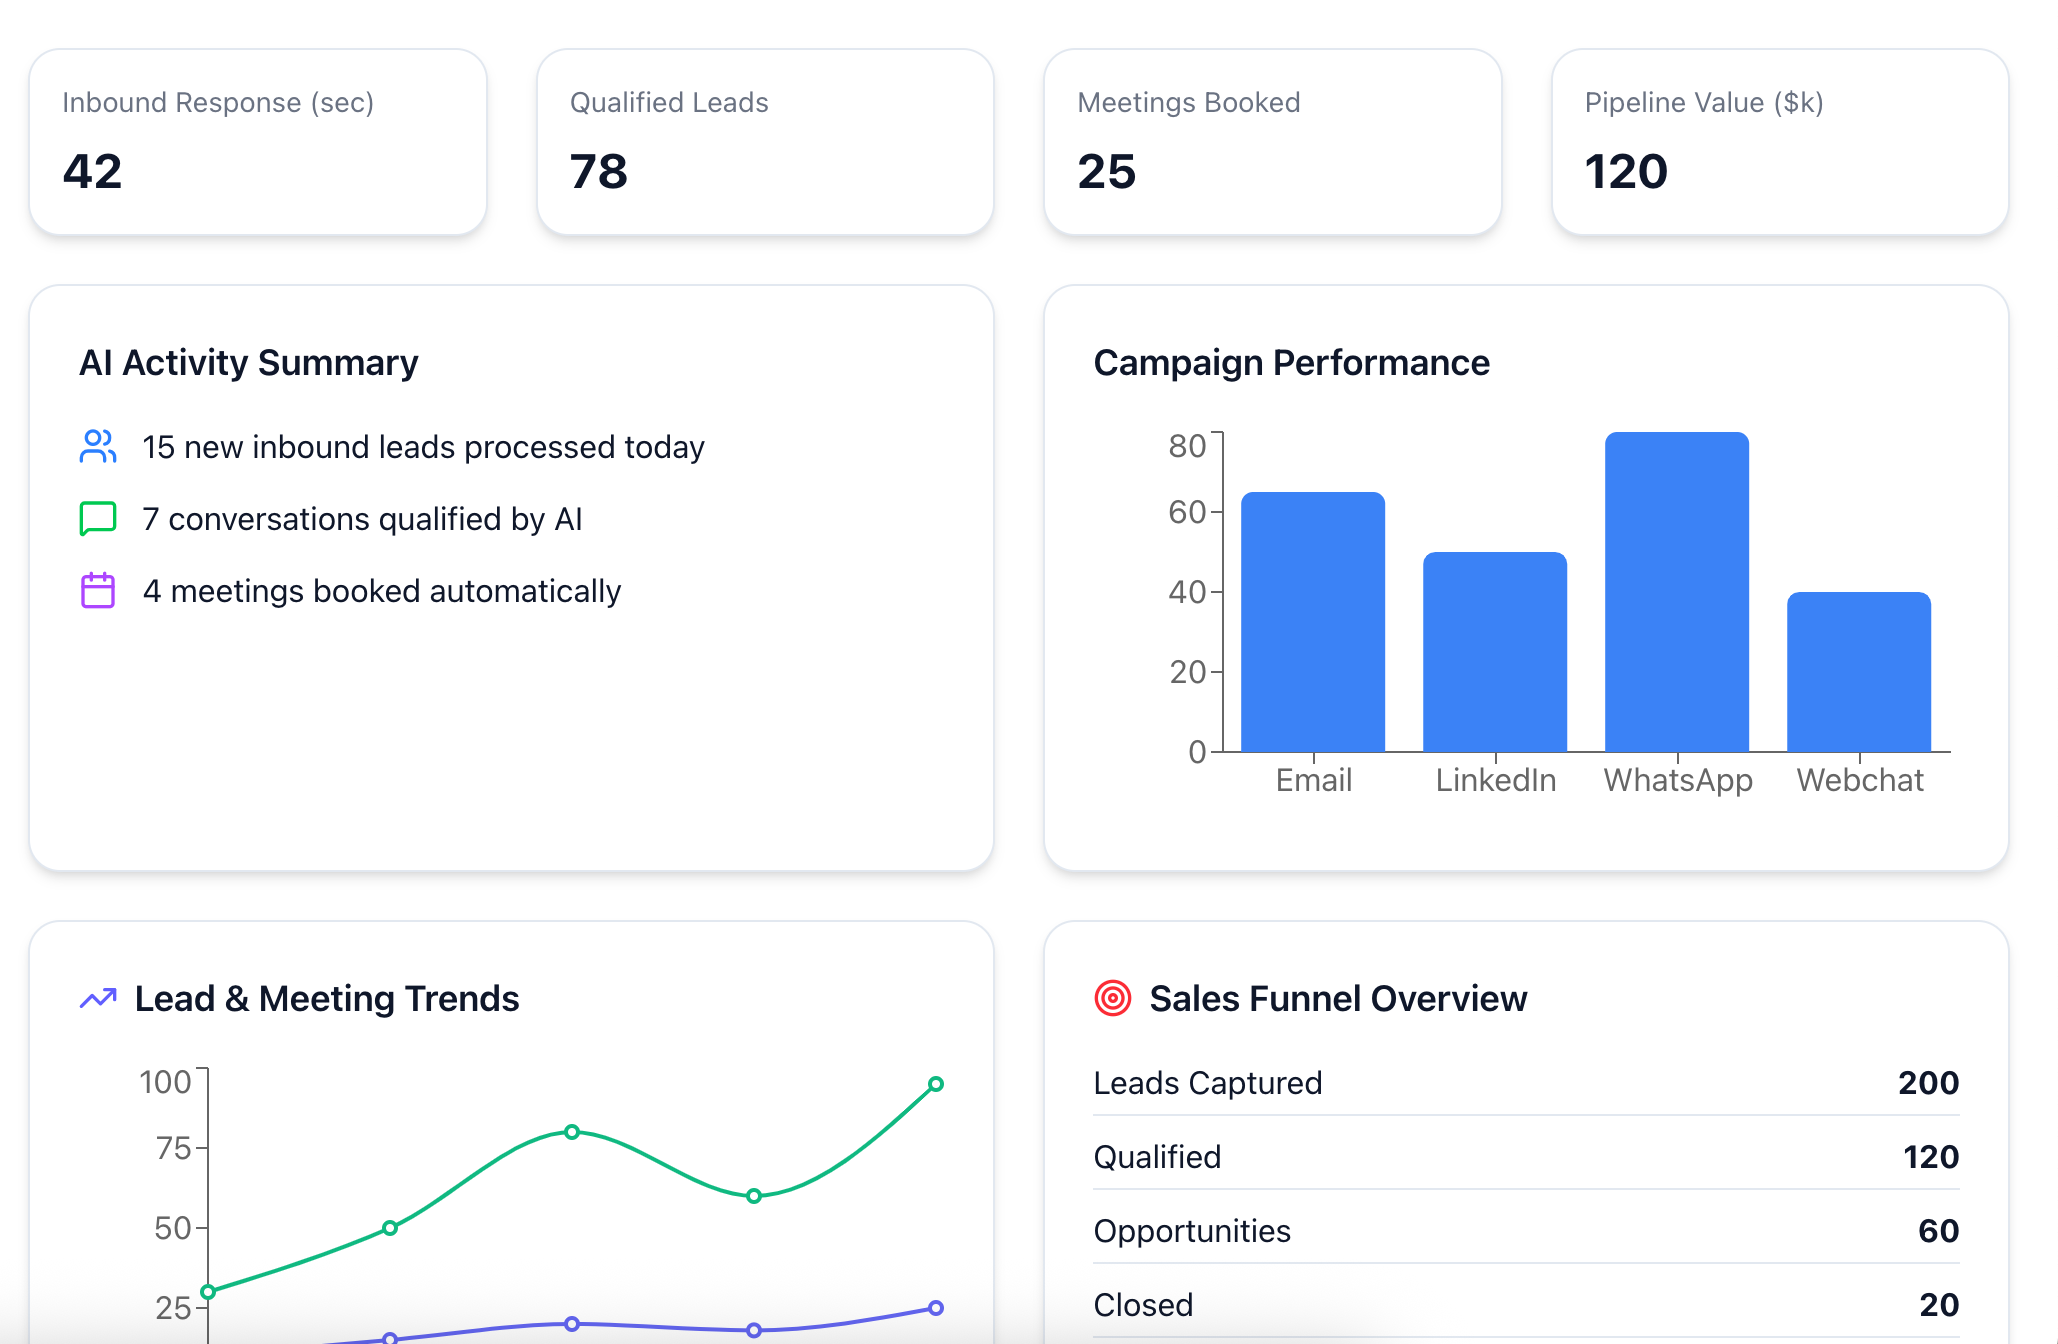Click the LinkedIn bar in the chart
Viewport: 2058px width, 1344px height.
pos(1494,652)
